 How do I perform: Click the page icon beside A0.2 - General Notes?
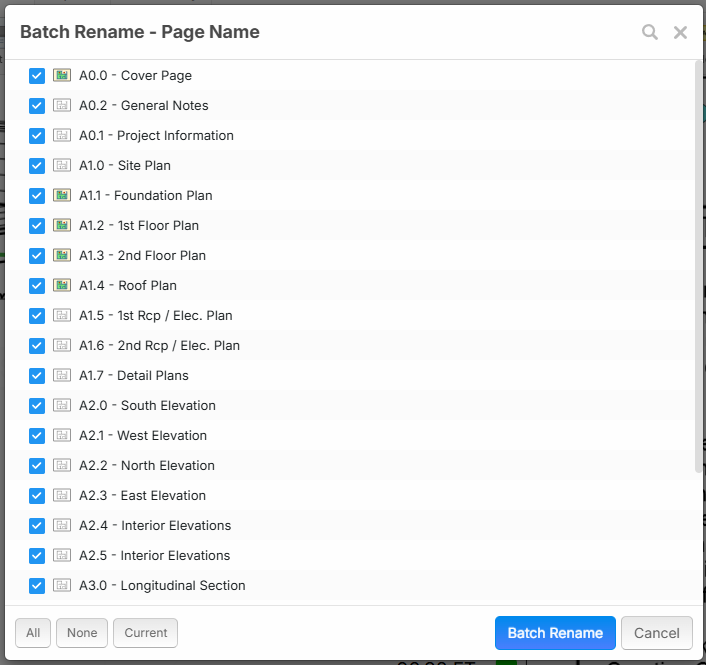click(62, 105)
